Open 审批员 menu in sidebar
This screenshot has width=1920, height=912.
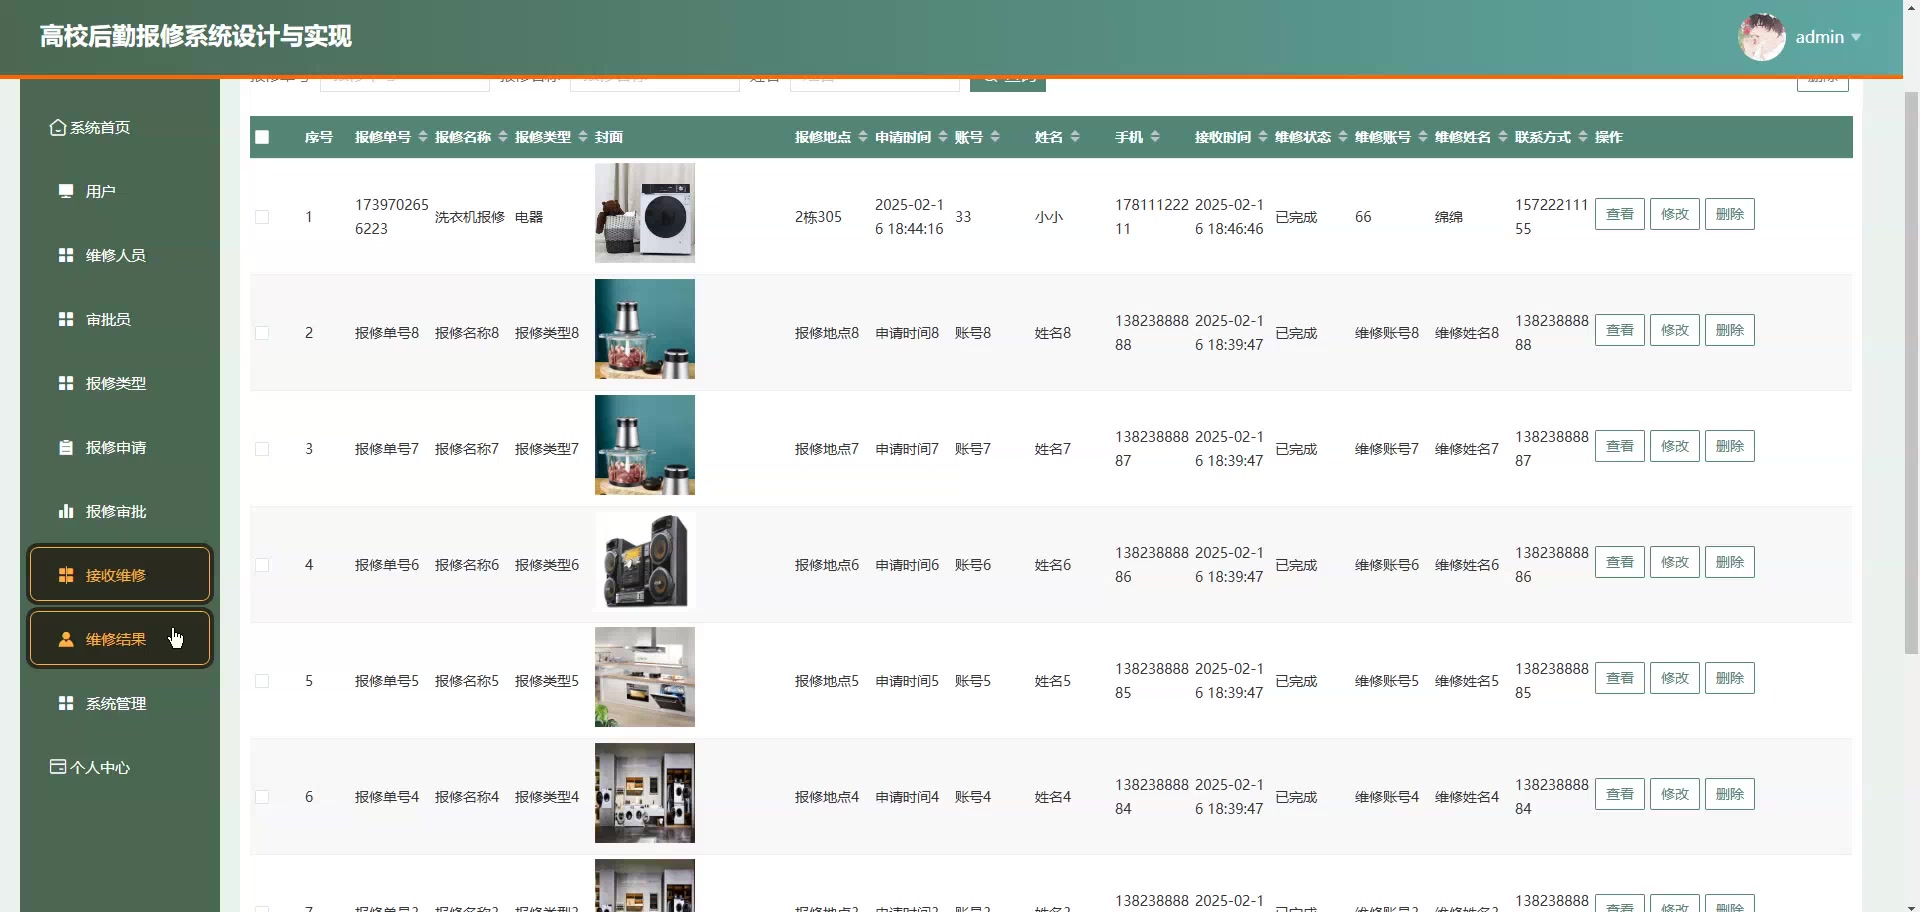point(120,319)
